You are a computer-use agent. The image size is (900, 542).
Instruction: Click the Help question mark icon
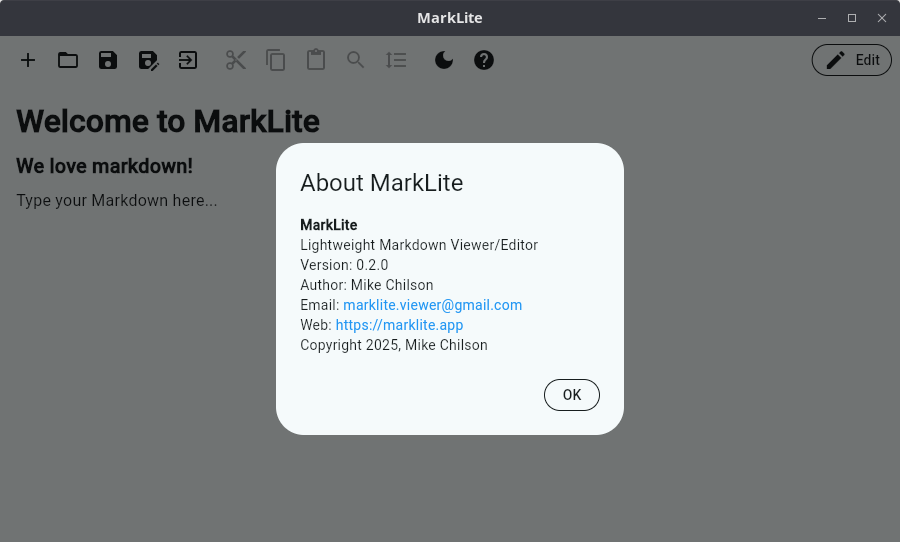coord(484,60)
